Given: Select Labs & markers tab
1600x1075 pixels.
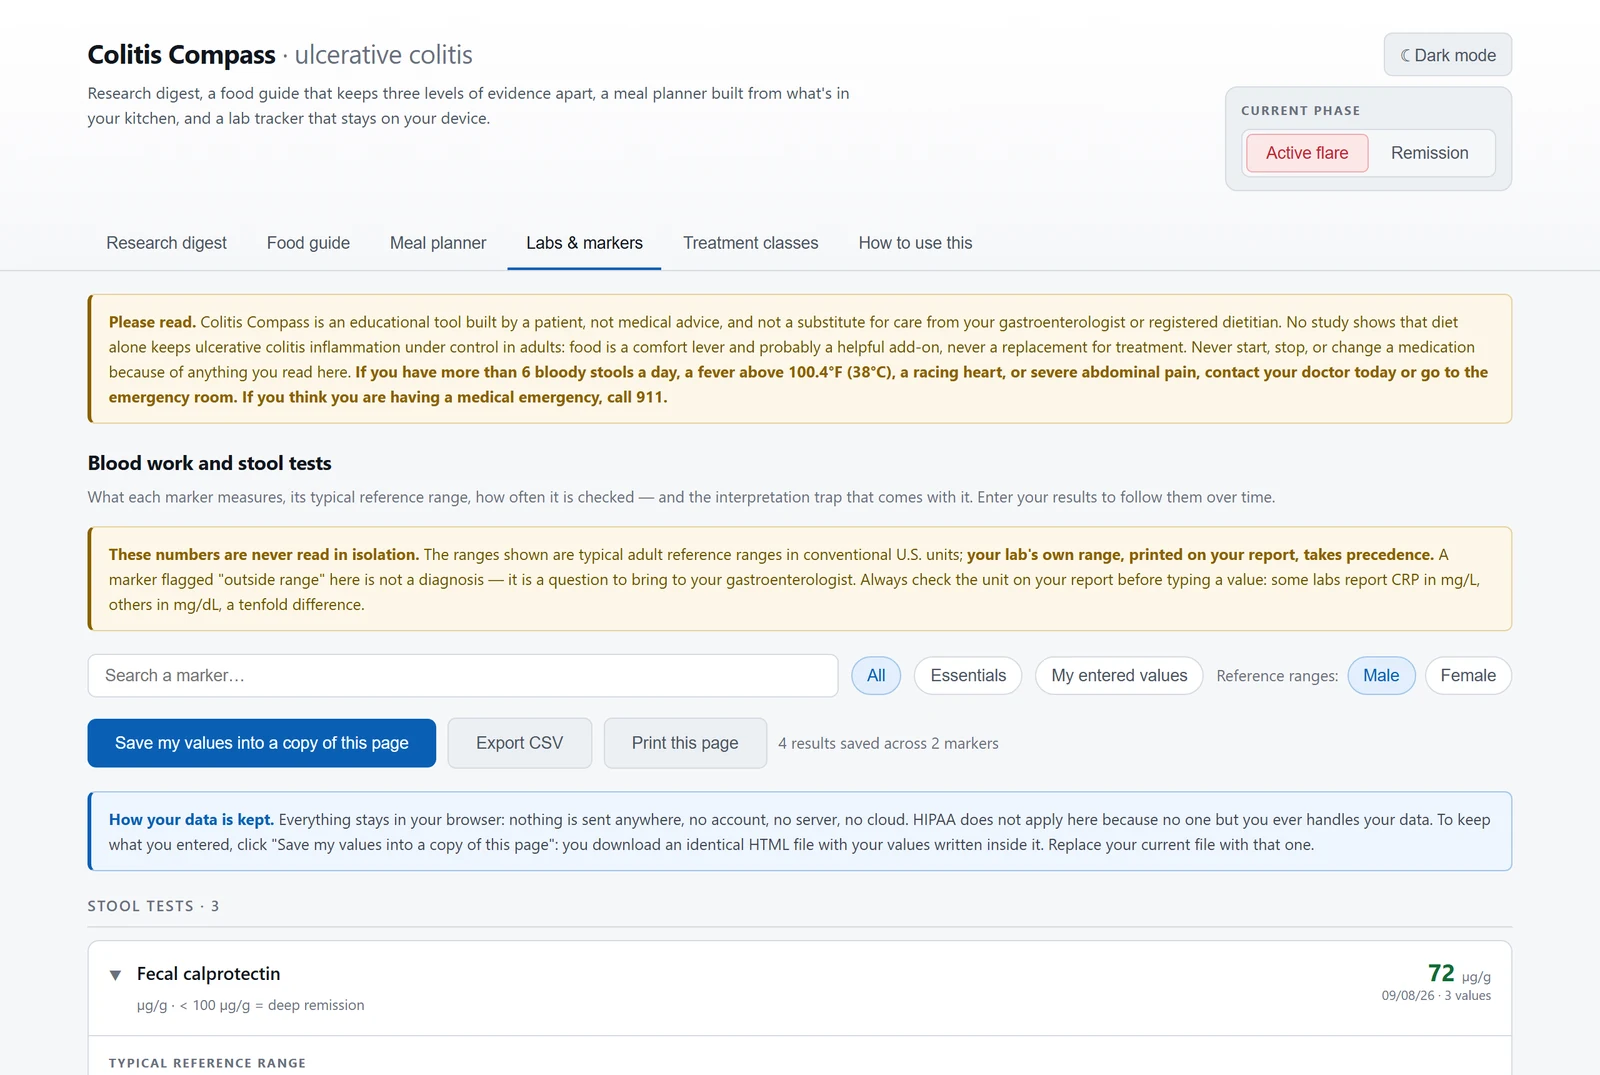Looking at the screenshot, I should click(x=584, y=243).
